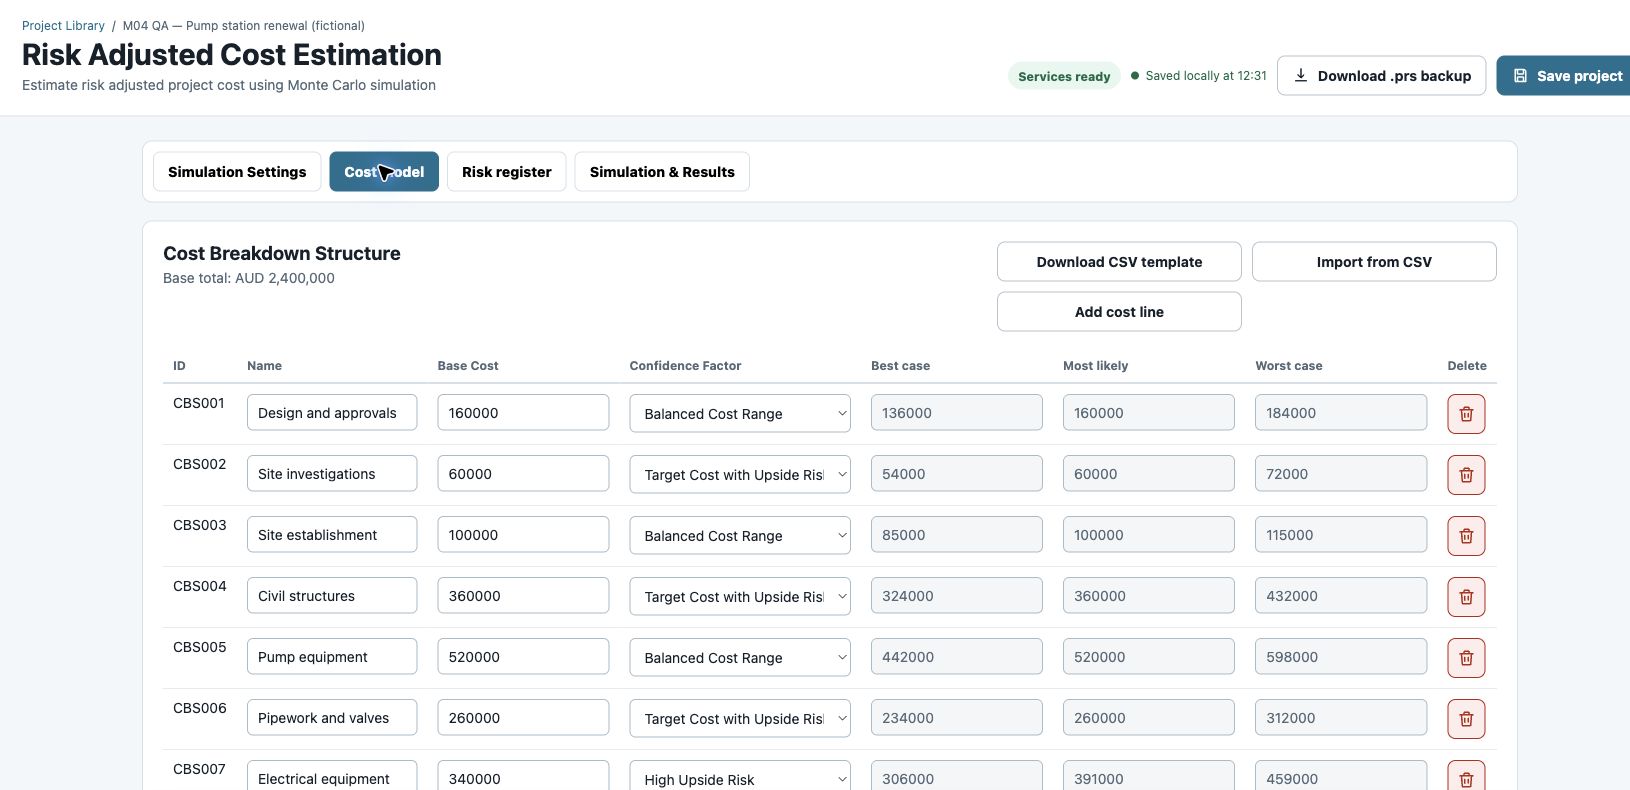Open confidence factor dropdown for Pump equipment
1630x790 pixels.
pos(740,658)
